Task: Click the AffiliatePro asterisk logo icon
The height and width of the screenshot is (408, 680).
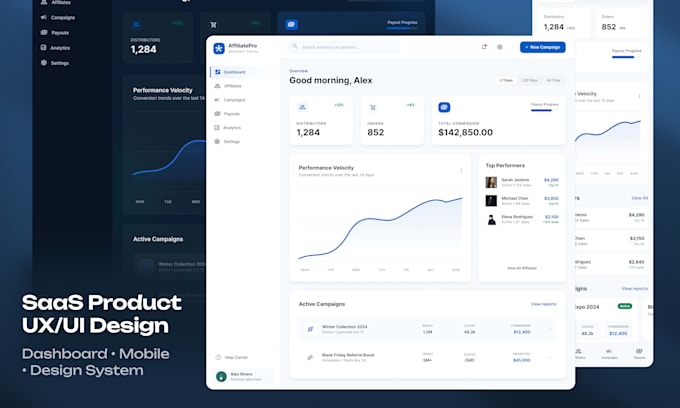Action: tap(219, 48)
